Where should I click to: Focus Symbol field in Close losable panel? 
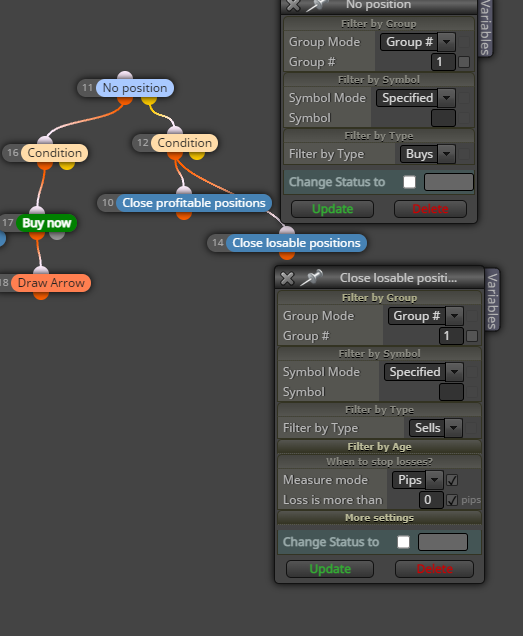[x=451, y=392]
